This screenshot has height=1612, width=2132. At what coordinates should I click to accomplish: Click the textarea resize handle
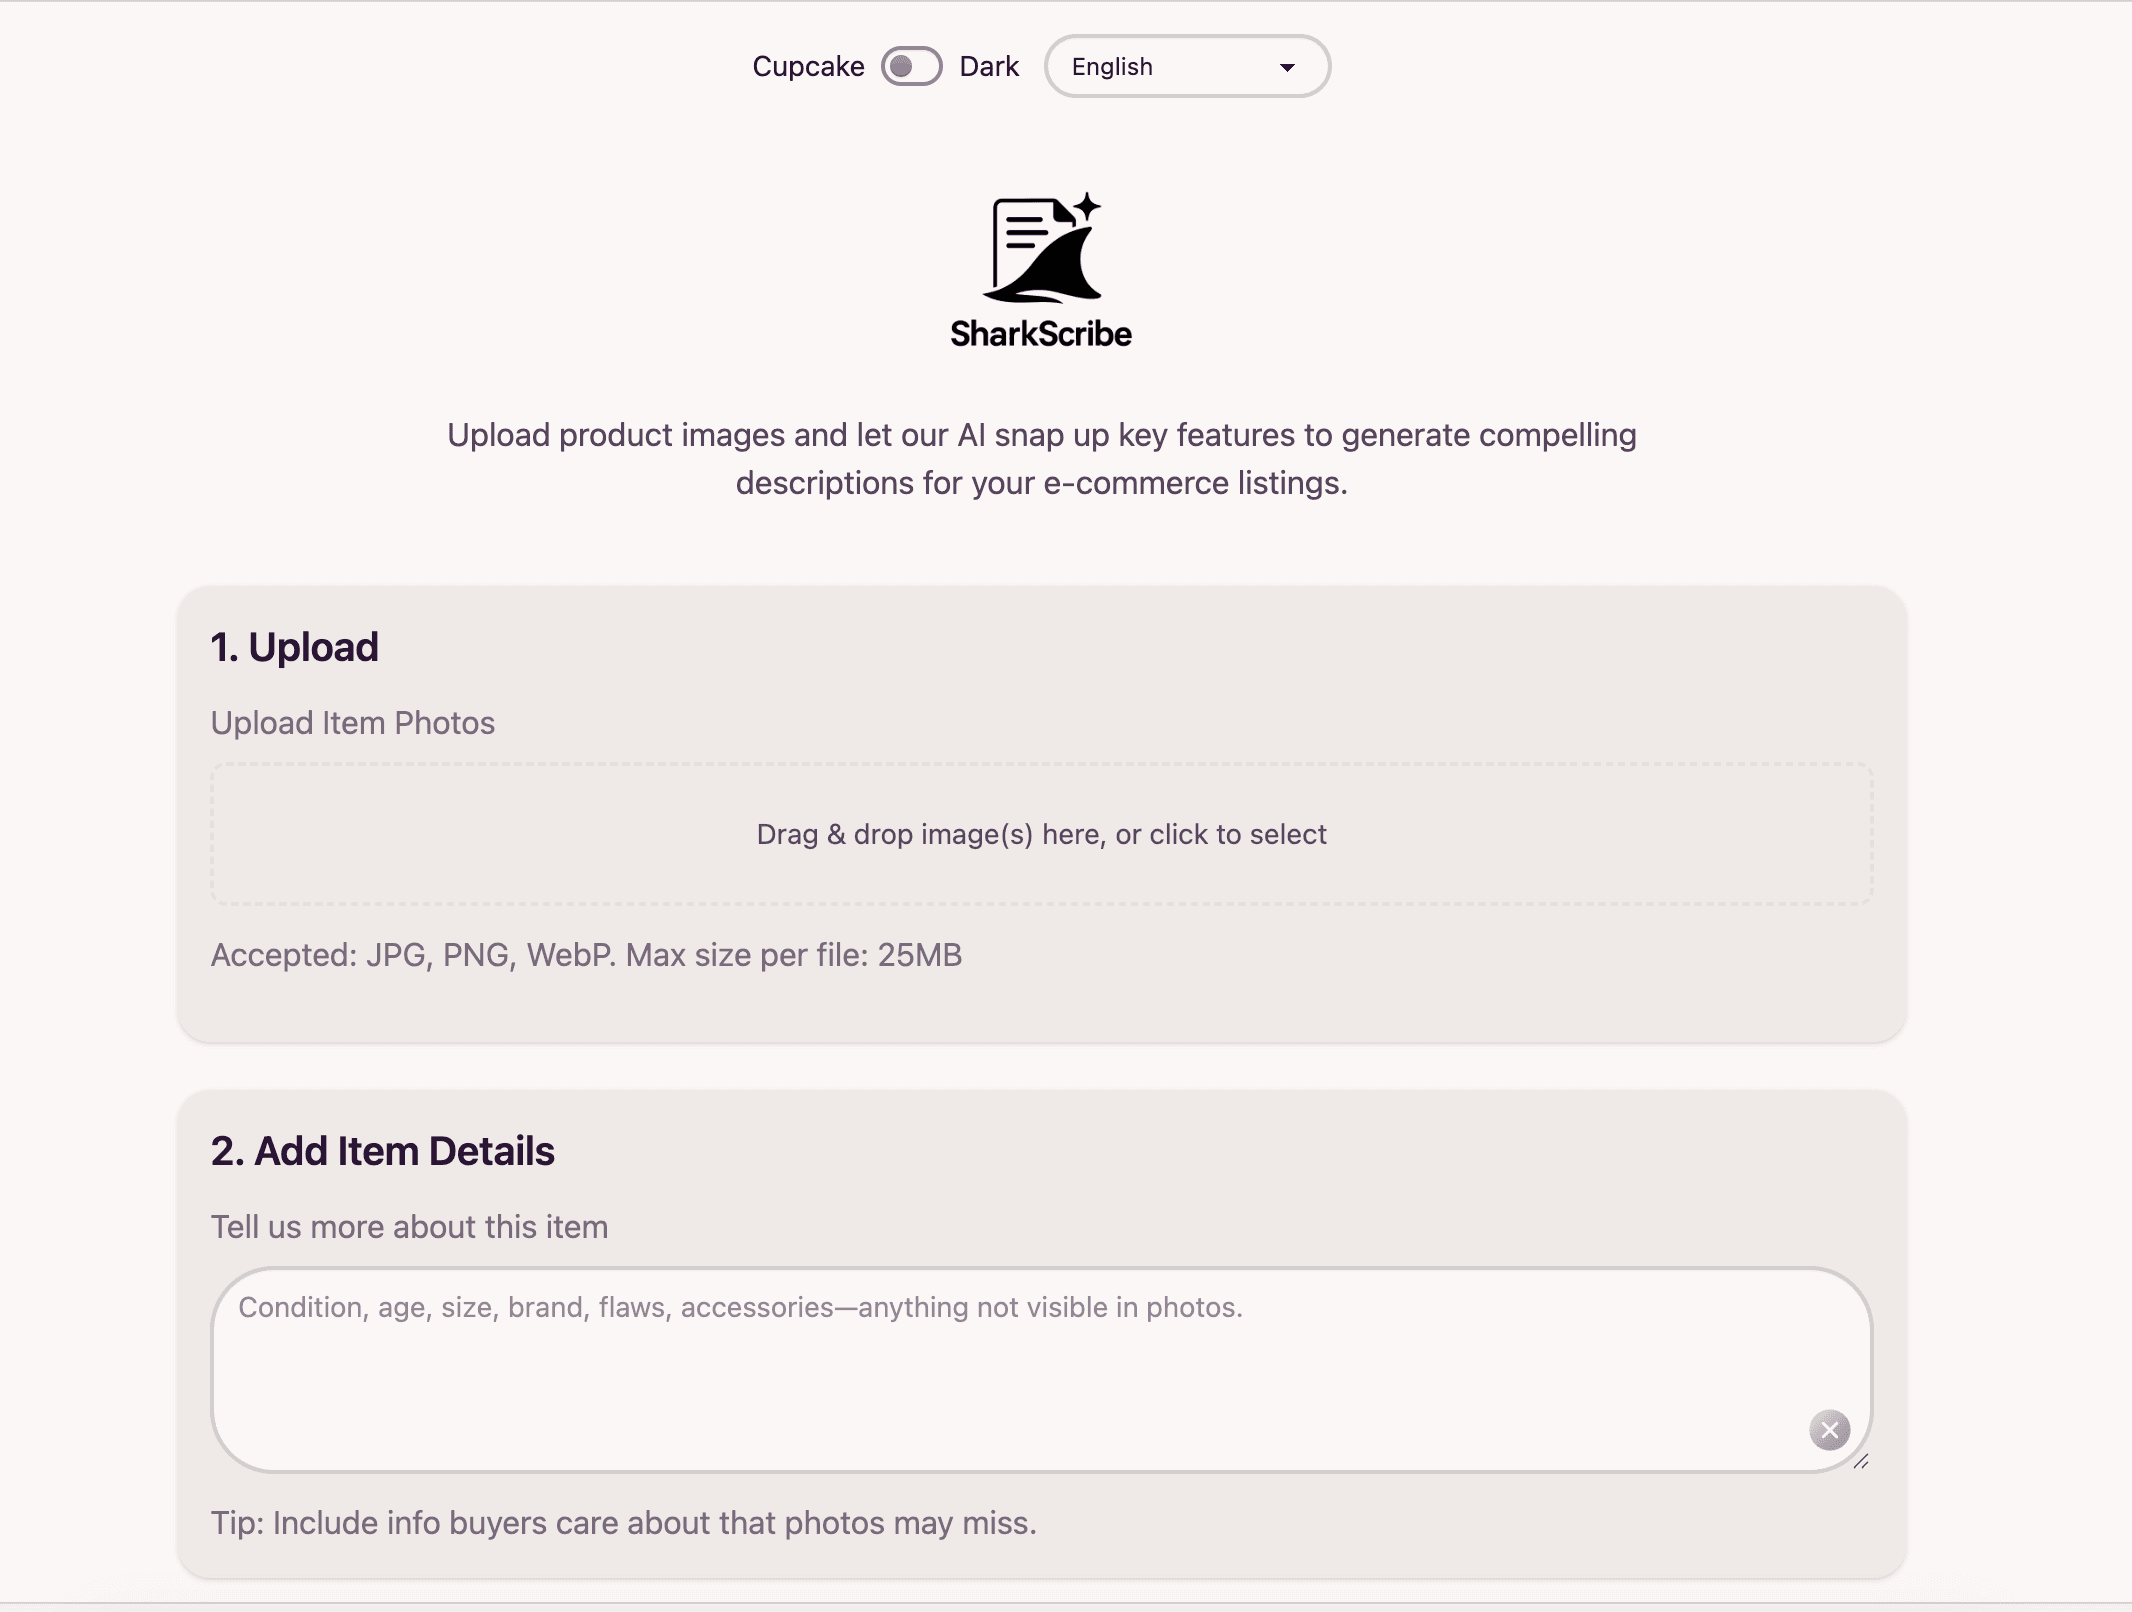(1860, 1462)
